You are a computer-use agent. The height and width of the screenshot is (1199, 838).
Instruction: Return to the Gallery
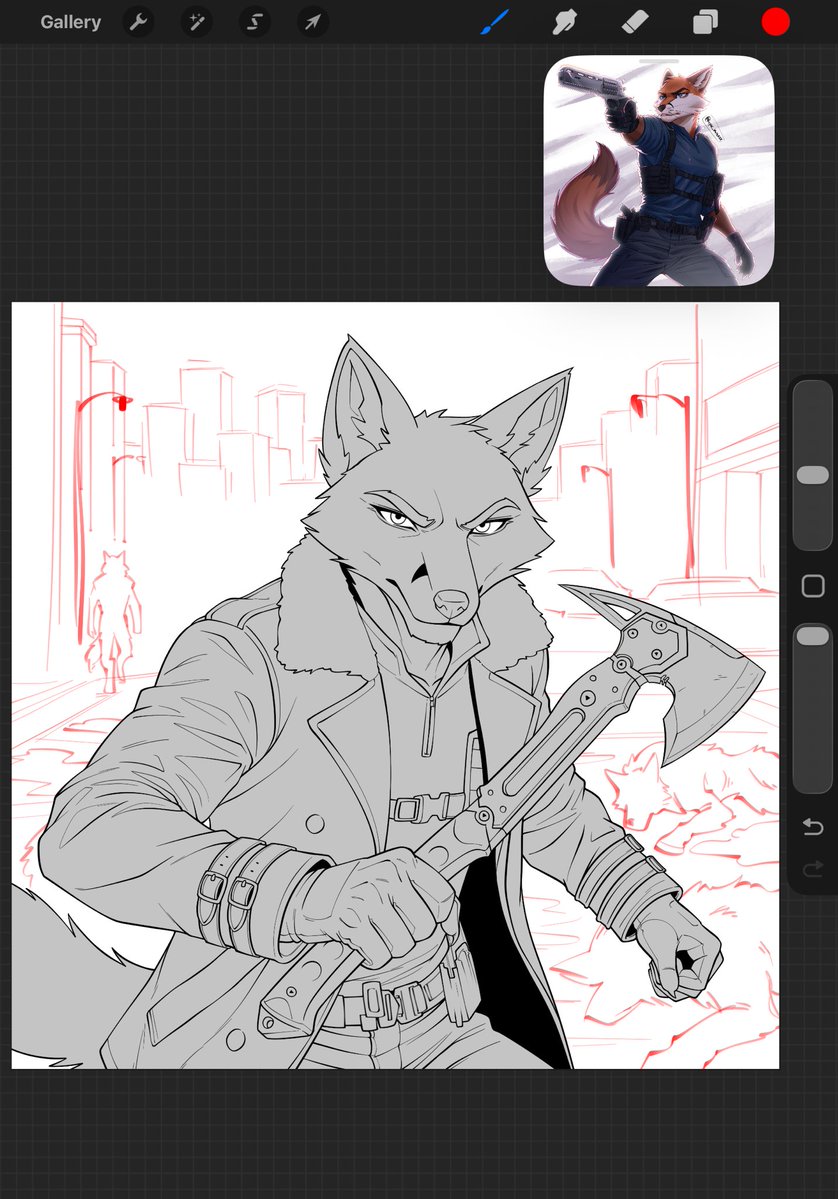click(70, 22)
